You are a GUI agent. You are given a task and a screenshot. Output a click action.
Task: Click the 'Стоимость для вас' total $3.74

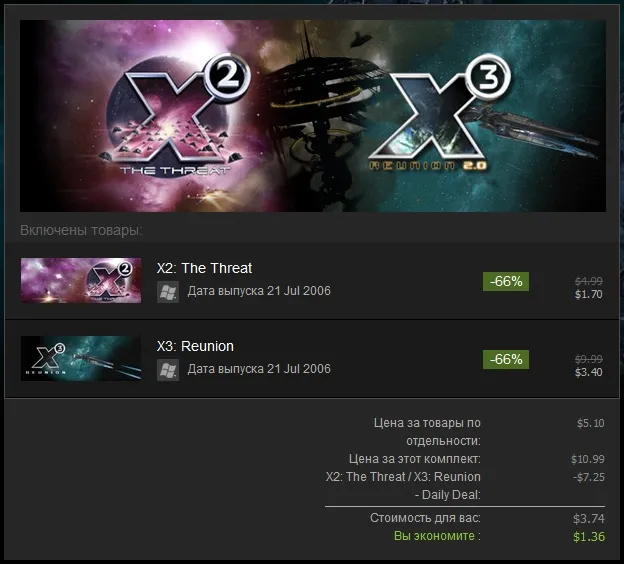(589, 518)
